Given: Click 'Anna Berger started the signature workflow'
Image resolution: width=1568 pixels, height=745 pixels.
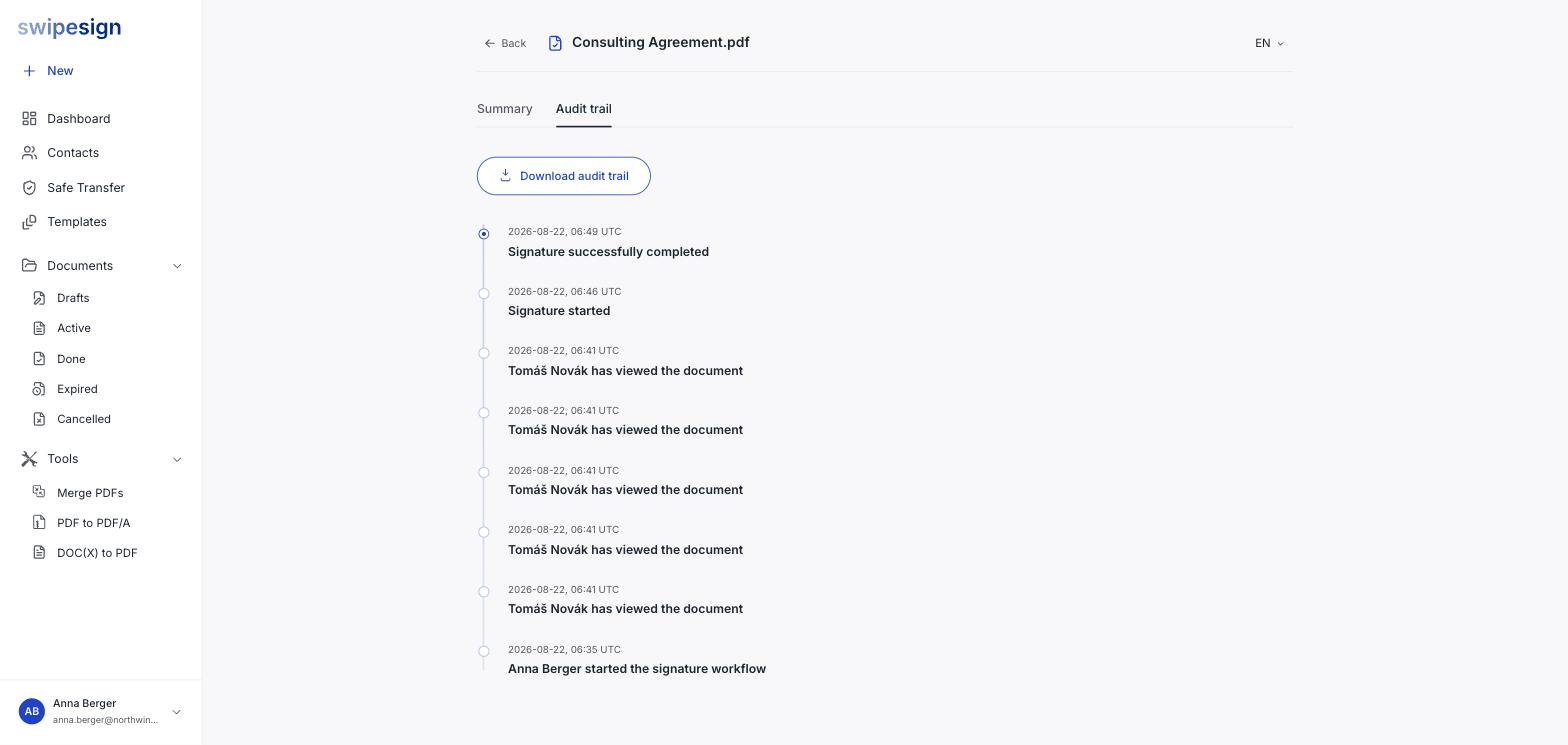Looking at the screenshot, I should [x=637, y=669].
